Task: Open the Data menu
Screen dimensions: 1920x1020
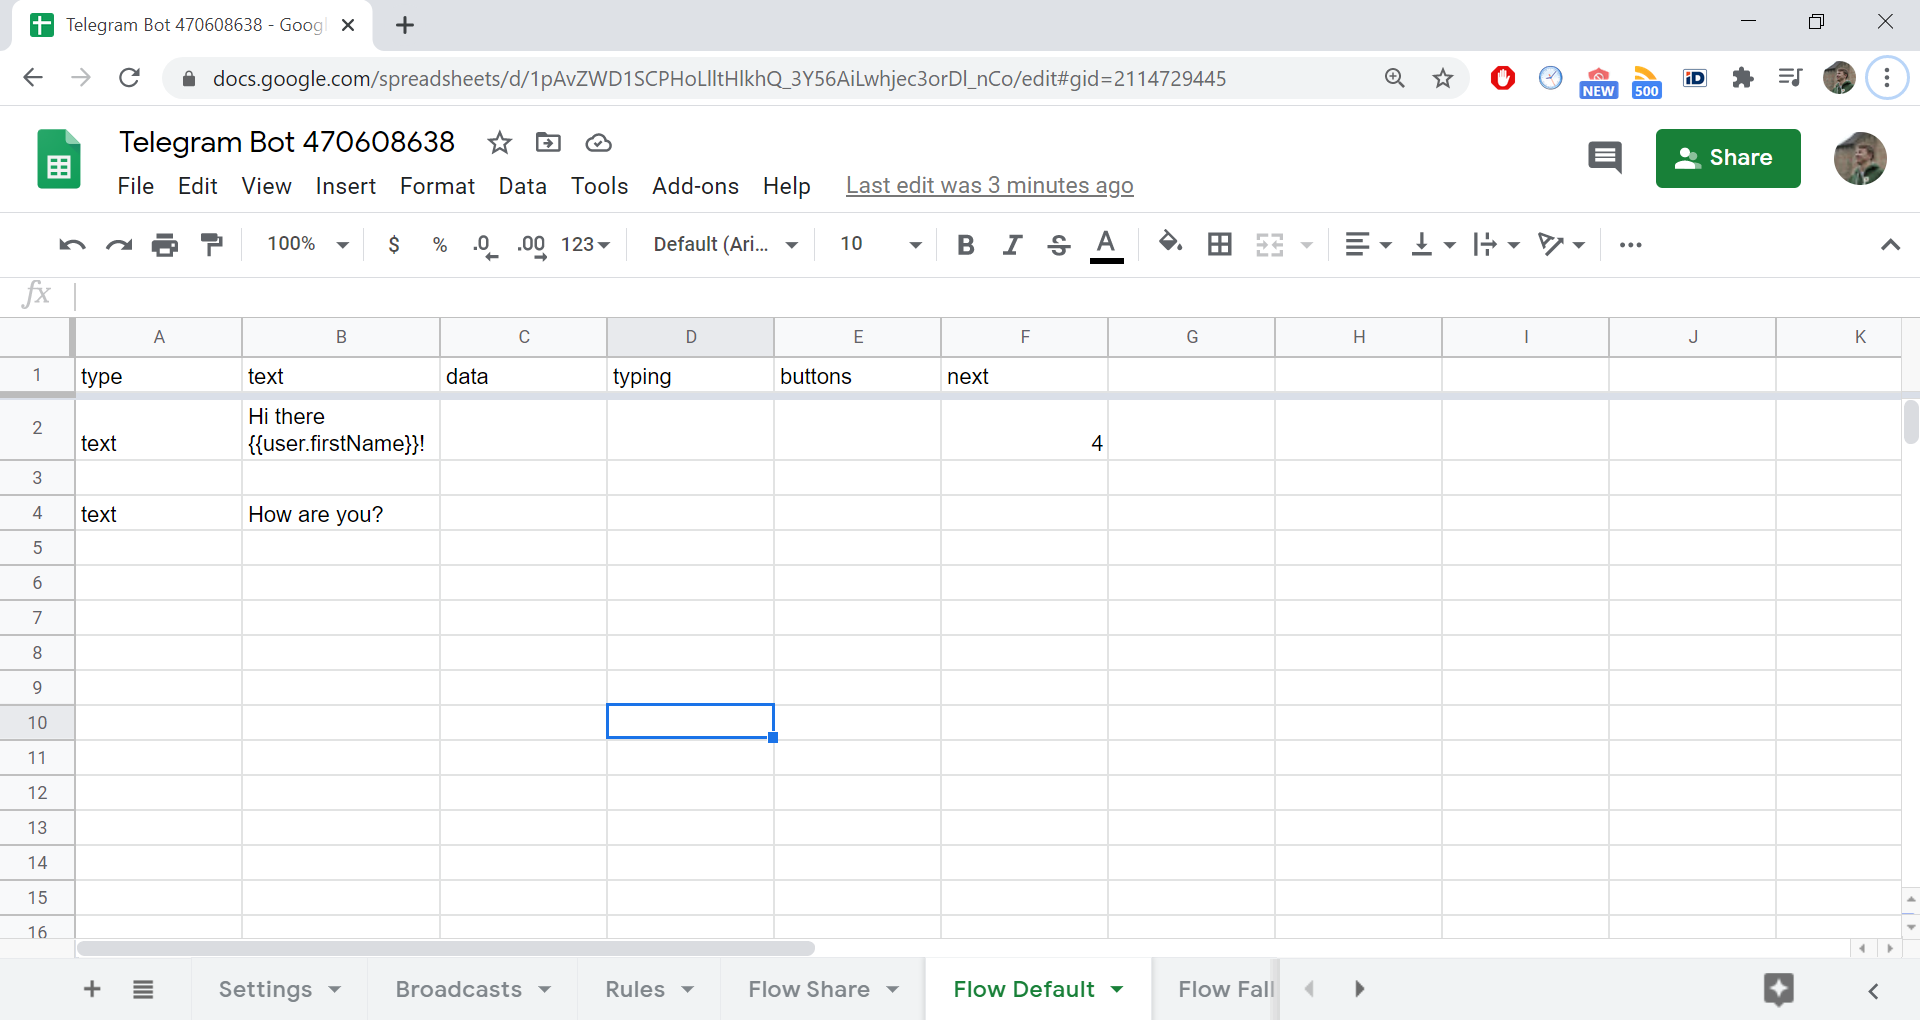Action: tap(523, 186)
